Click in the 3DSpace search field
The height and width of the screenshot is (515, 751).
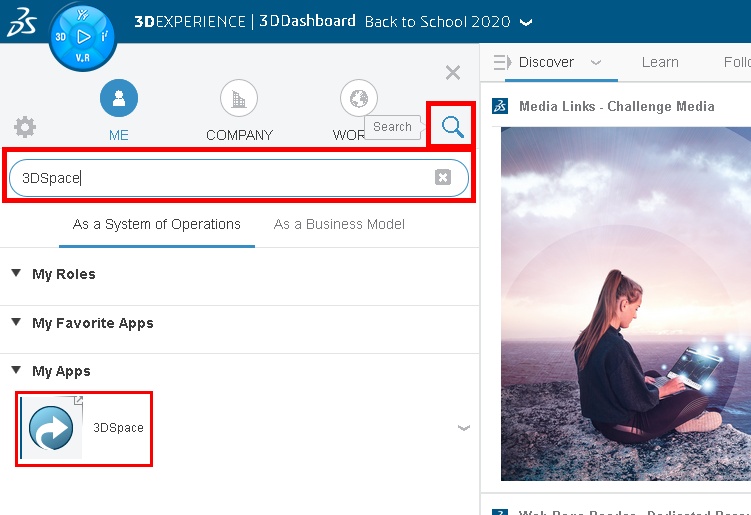(x=239, y=178)
